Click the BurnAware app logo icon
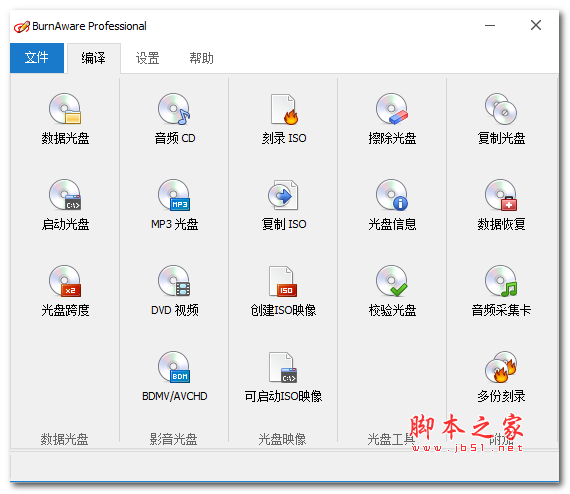The height and width of the screenshot is (494, 570). click(21, 27)
